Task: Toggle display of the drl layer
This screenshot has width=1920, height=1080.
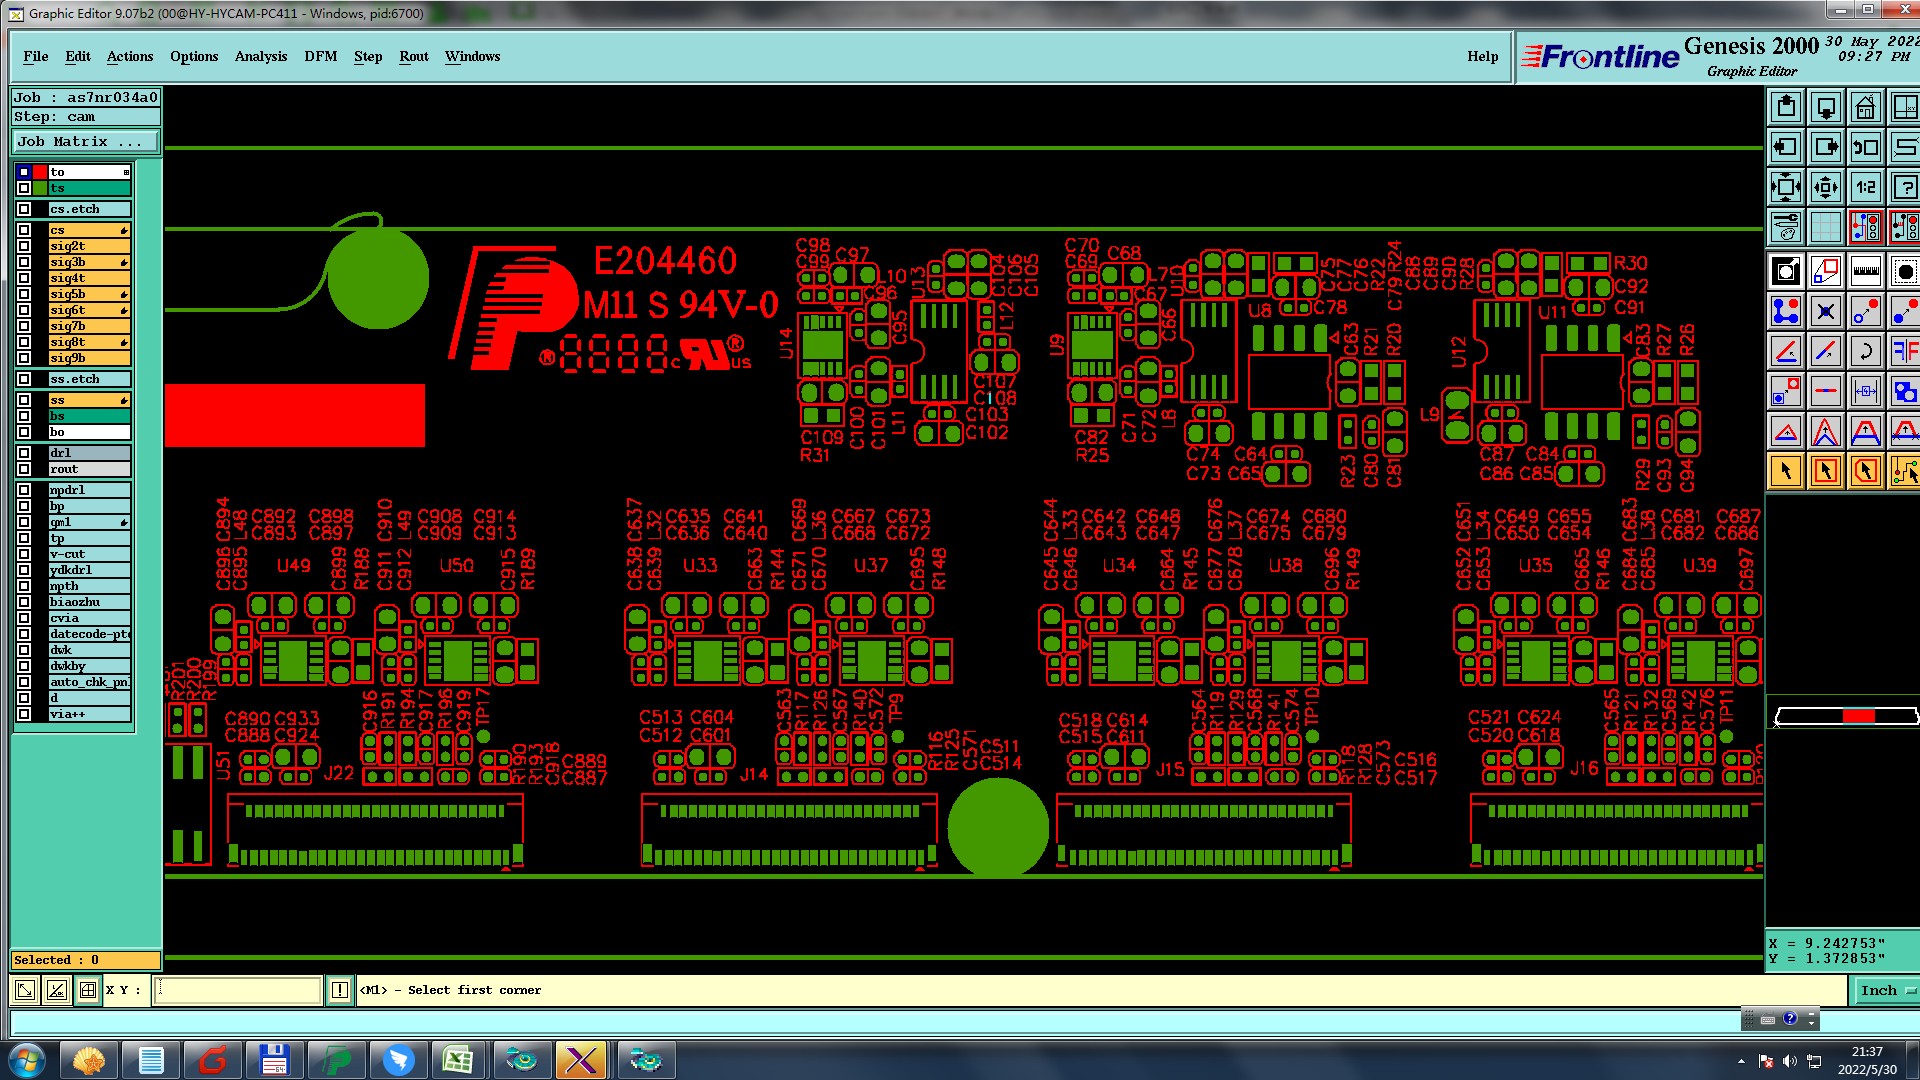Action: tap(24, 453)
